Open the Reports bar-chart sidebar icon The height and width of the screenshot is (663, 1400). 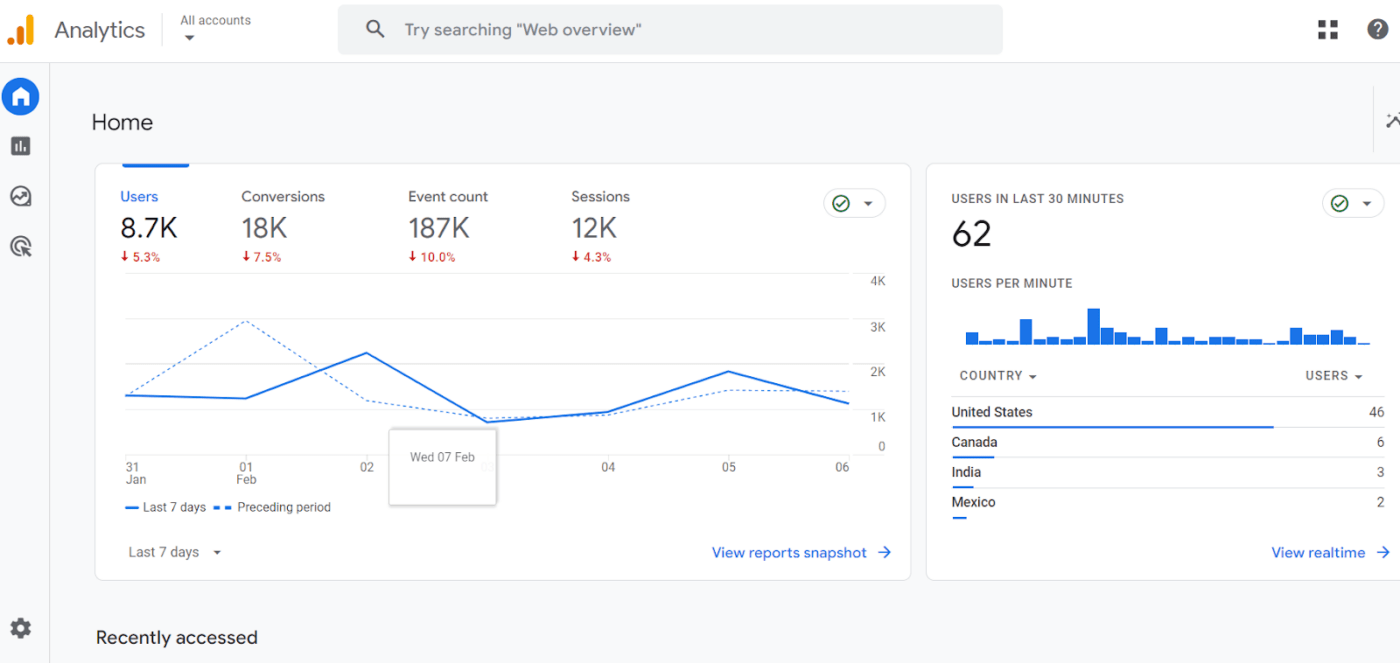click(21, 146)
